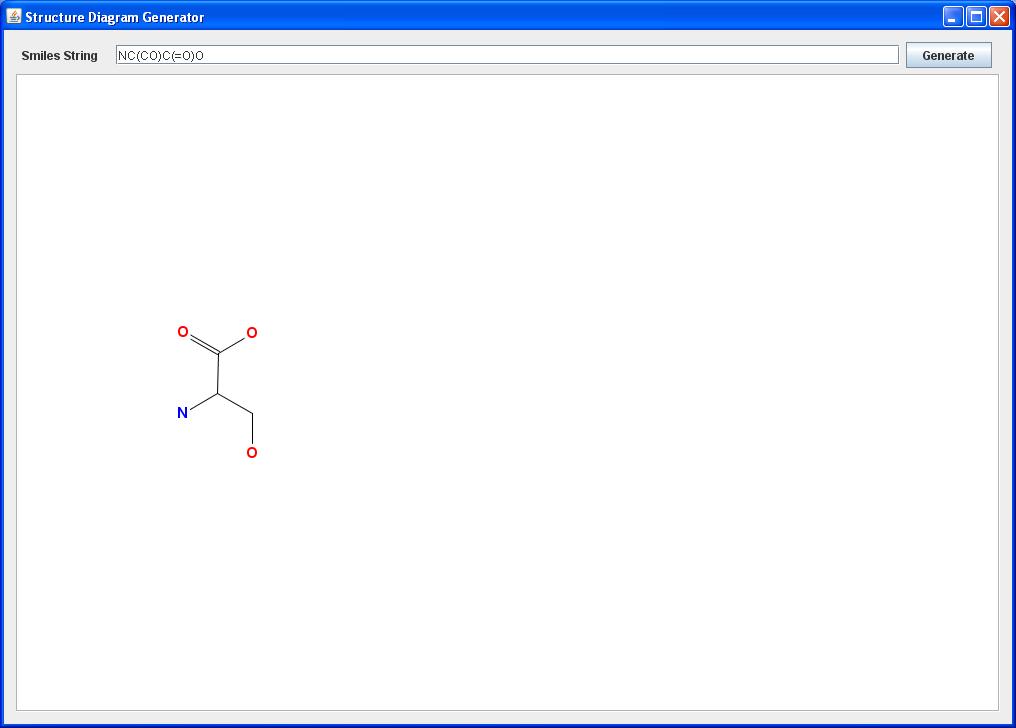Viewport: 1016px width, 728px height.
Task: Click the Smiles String label
Action: 60,55
